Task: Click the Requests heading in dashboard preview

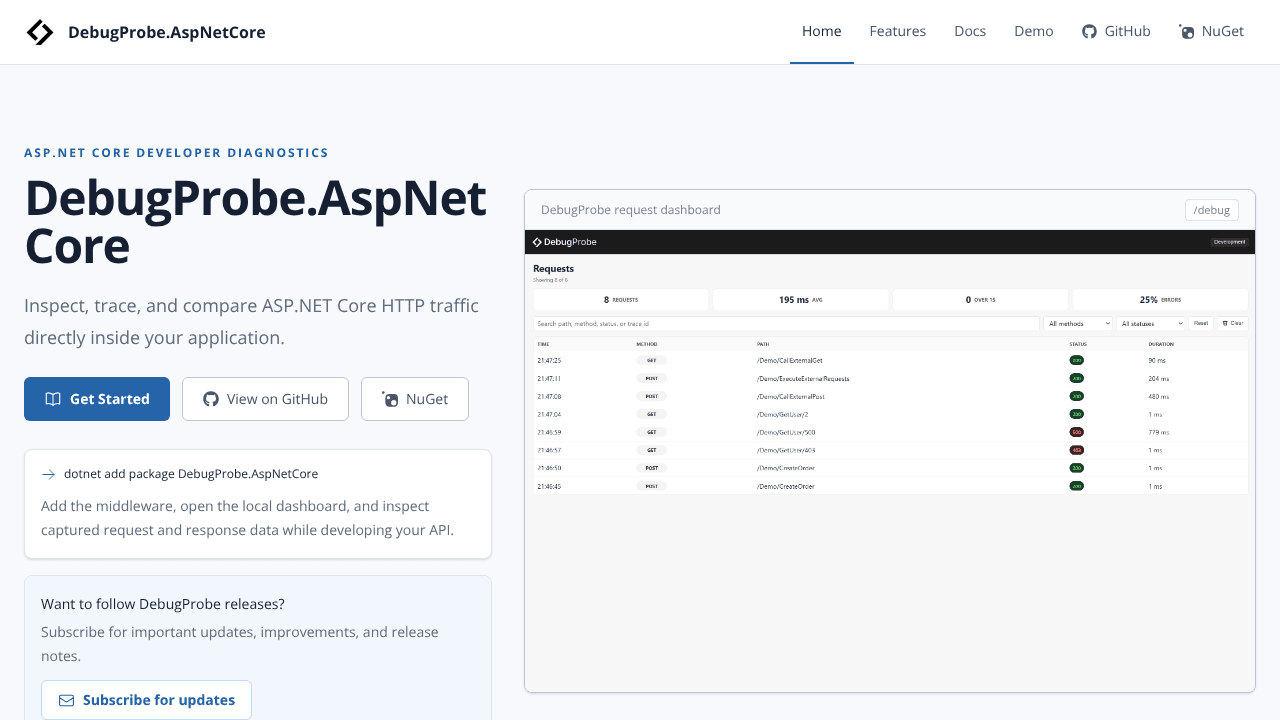Action: point(553,269)
